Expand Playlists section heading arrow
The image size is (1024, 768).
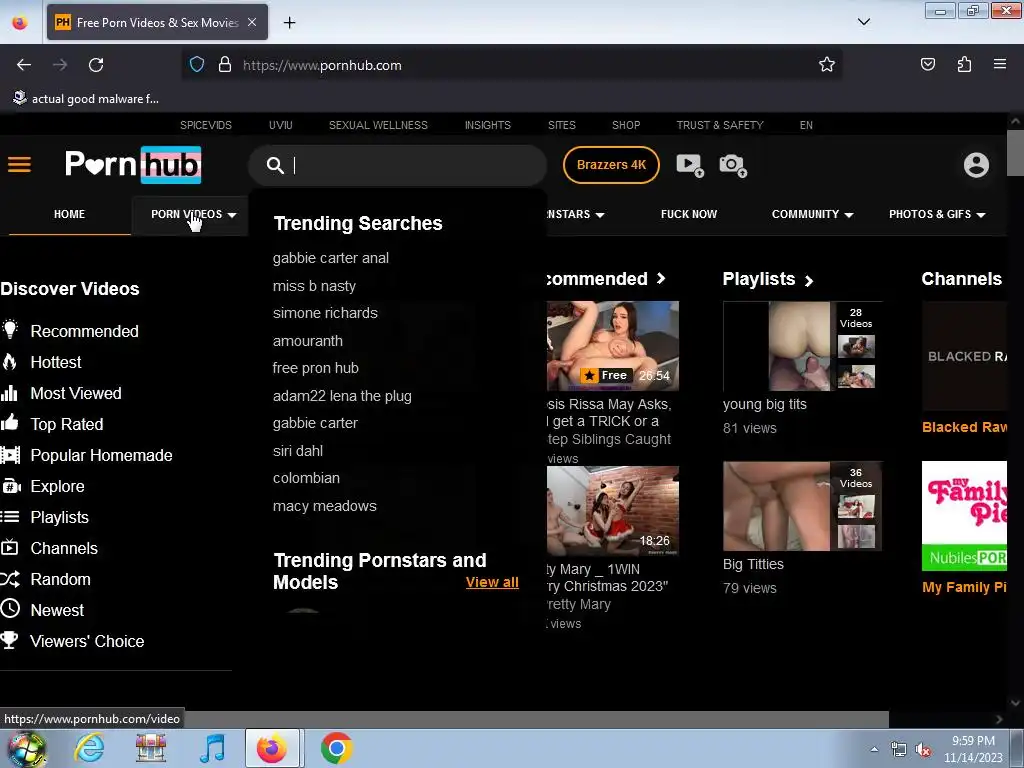808,281
